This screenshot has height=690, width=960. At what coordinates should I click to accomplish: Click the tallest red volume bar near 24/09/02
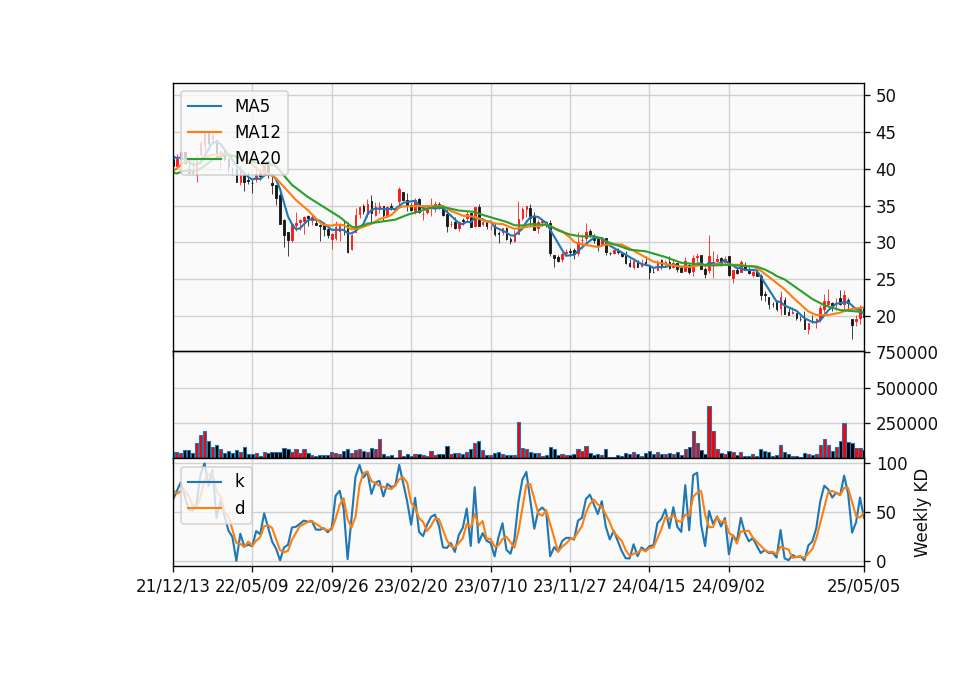(709, 432)
